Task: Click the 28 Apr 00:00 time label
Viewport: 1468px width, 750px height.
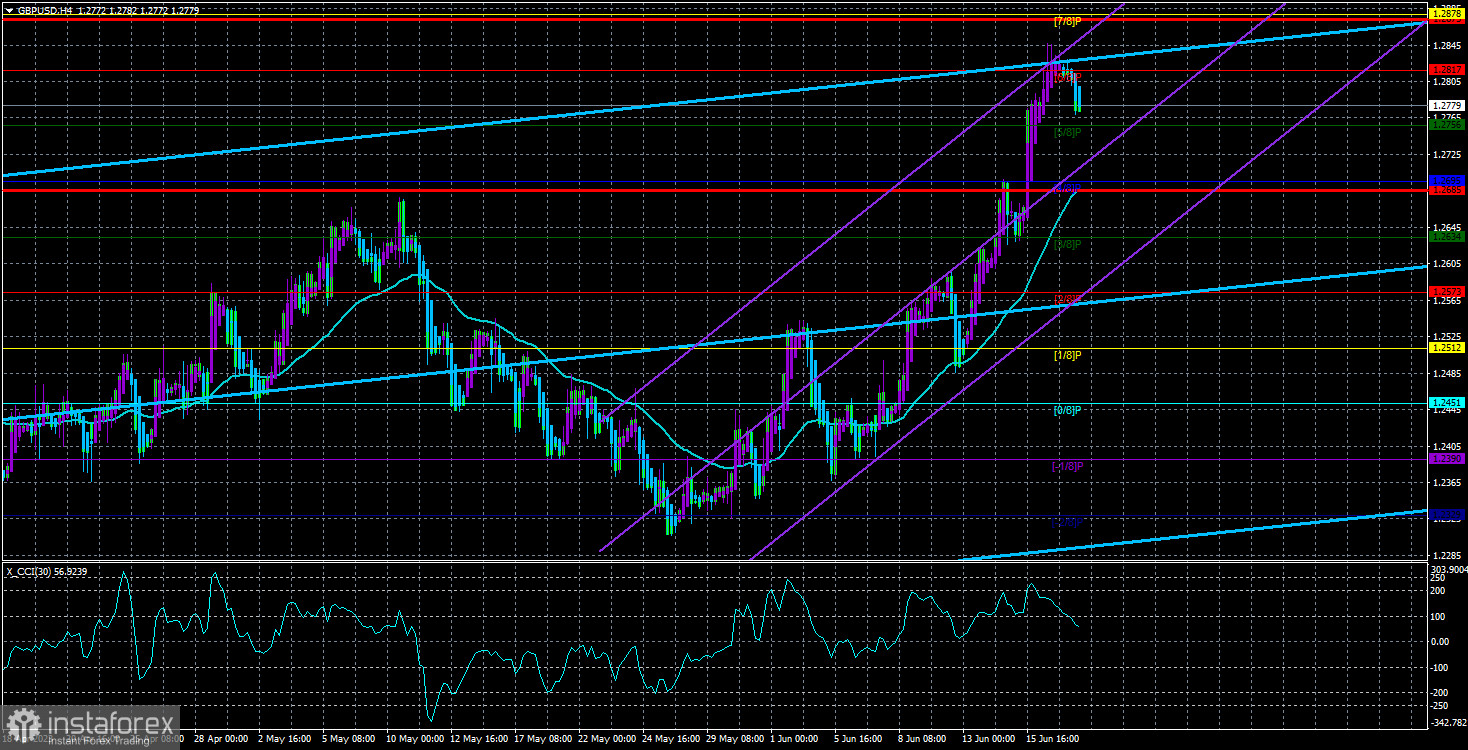Action: tap(219, 740)
